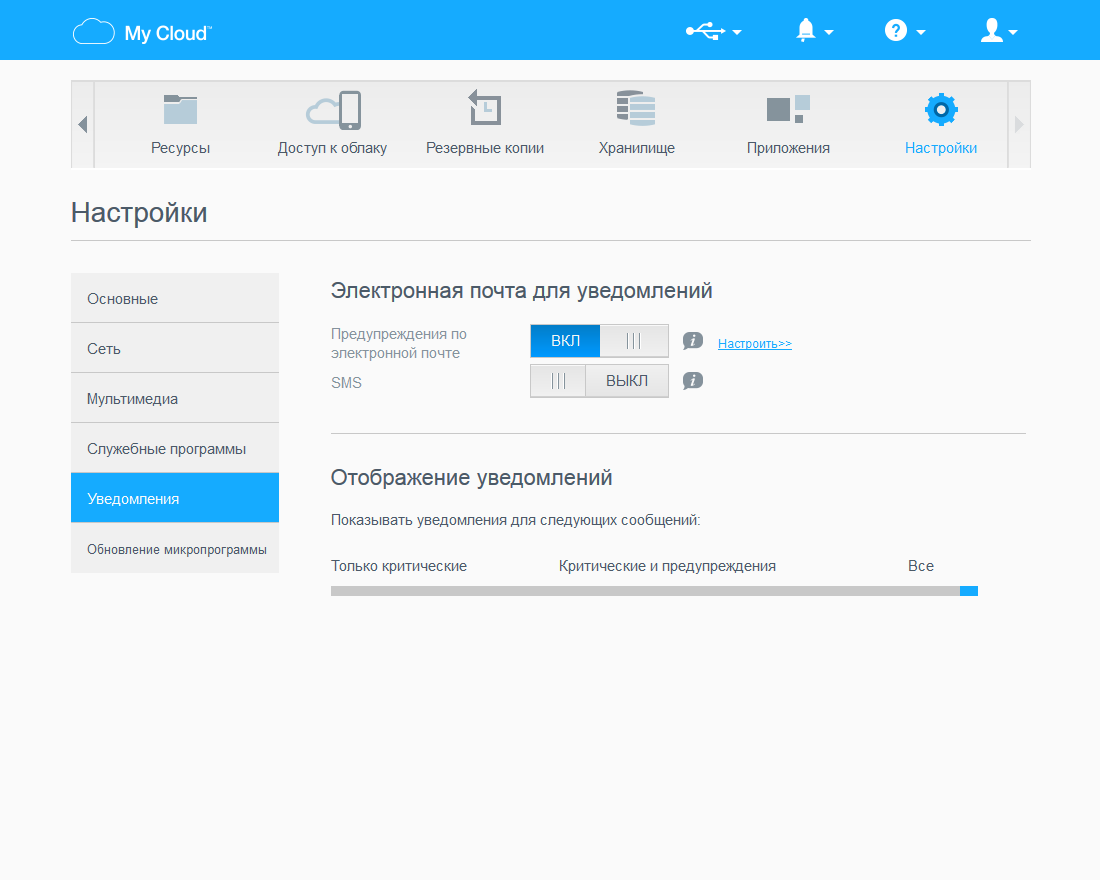The image size is (1100, 880).
Task: Open the Ресурсы folder icon
Action: pyautogui.click(x=180, y=110)
